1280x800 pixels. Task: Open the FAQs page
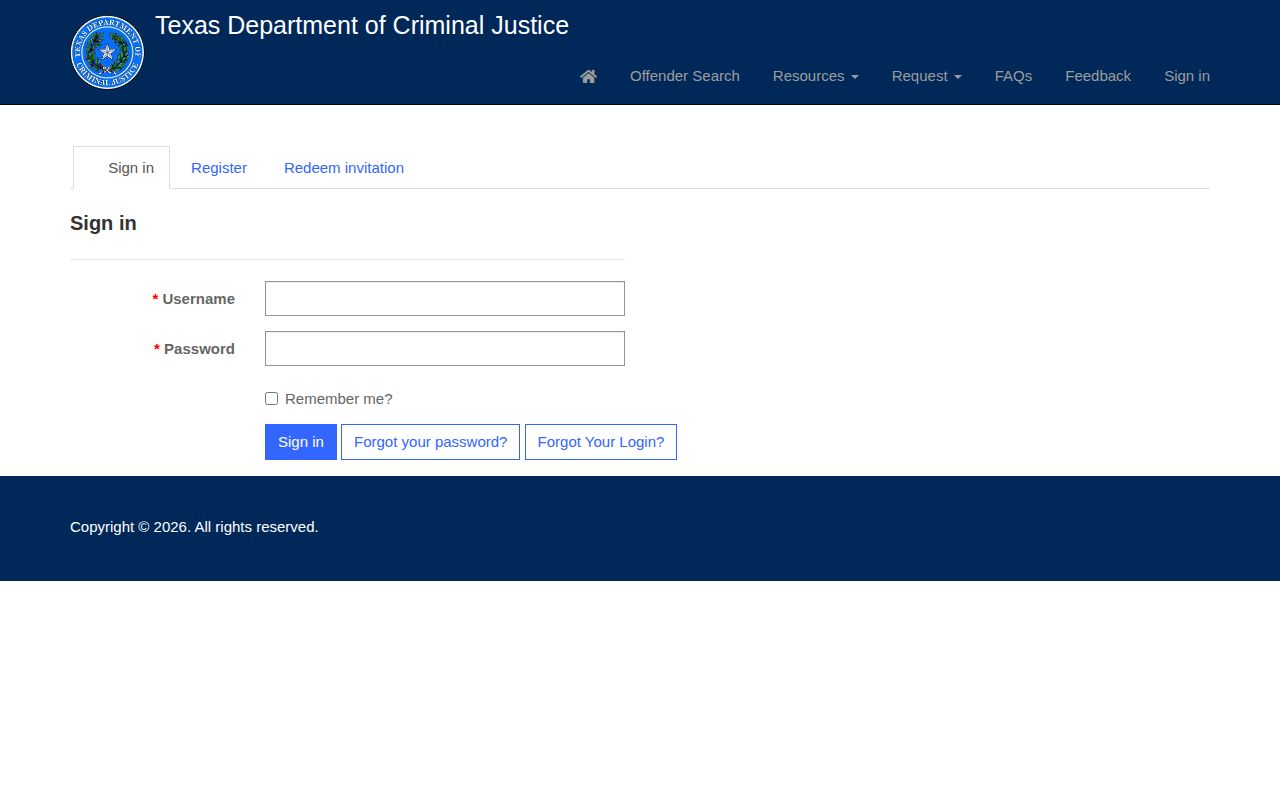point(1013,76)
